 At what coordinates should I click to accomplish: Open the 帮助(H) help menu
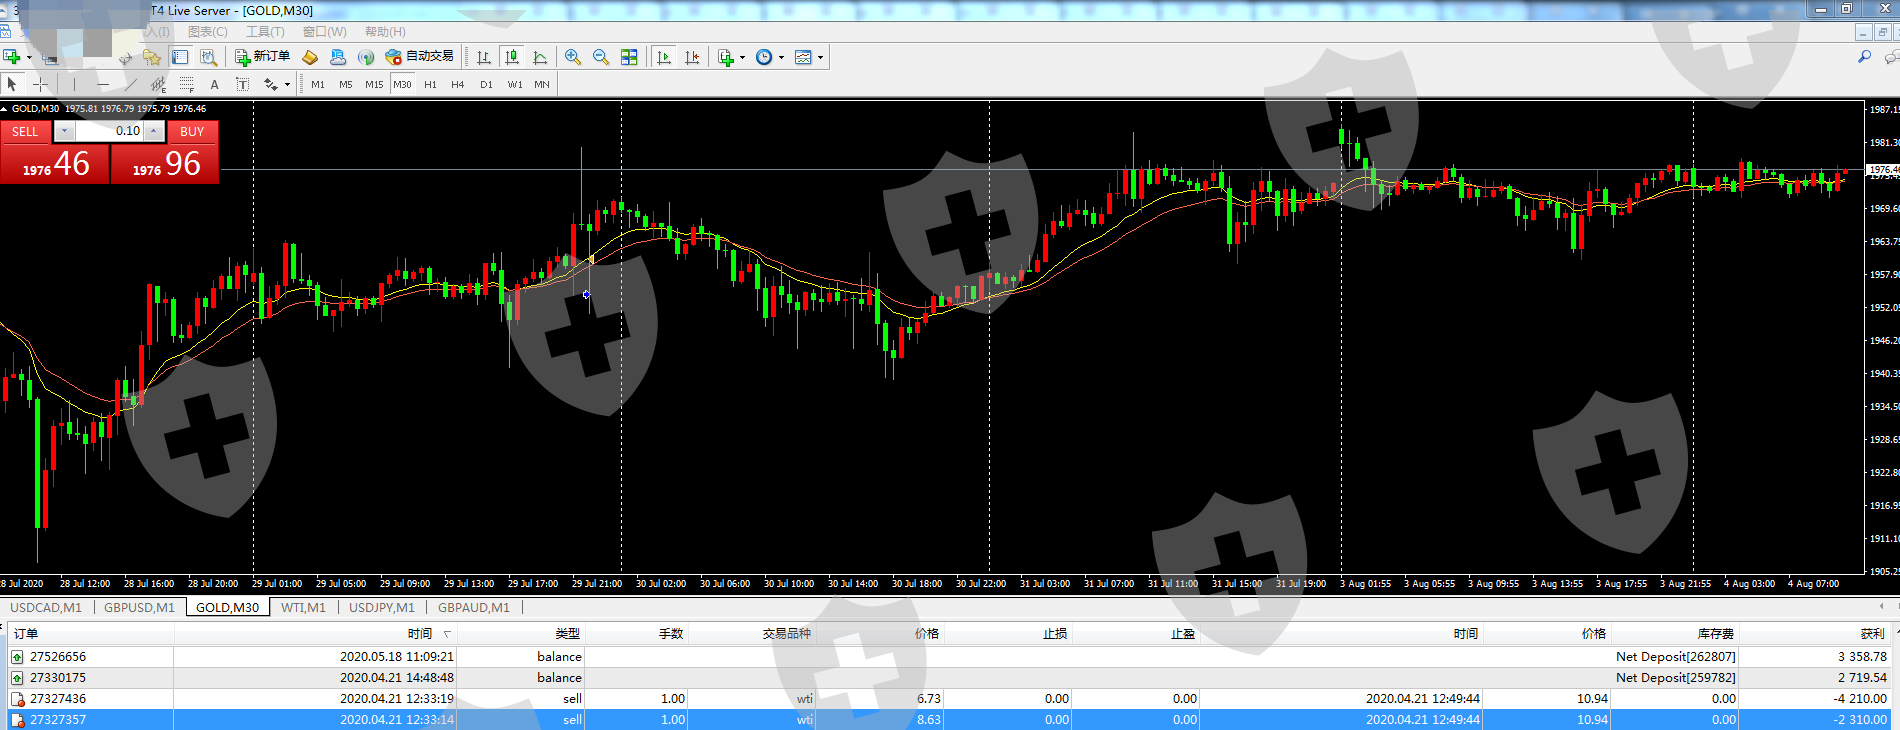(385, 32)
